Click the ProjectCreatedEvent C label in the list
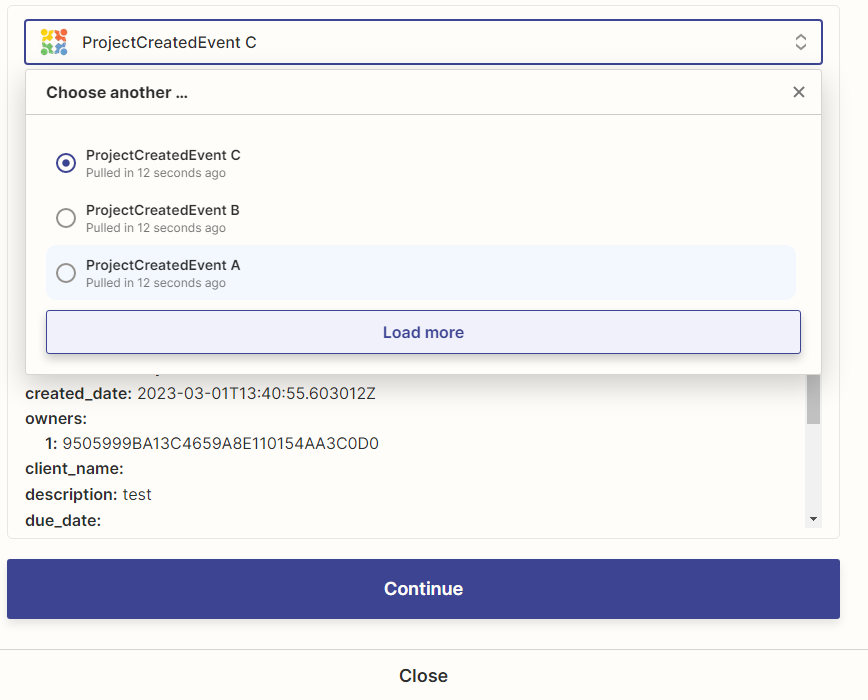The width and height of the screenshot is (868, 700). point(162,155)
